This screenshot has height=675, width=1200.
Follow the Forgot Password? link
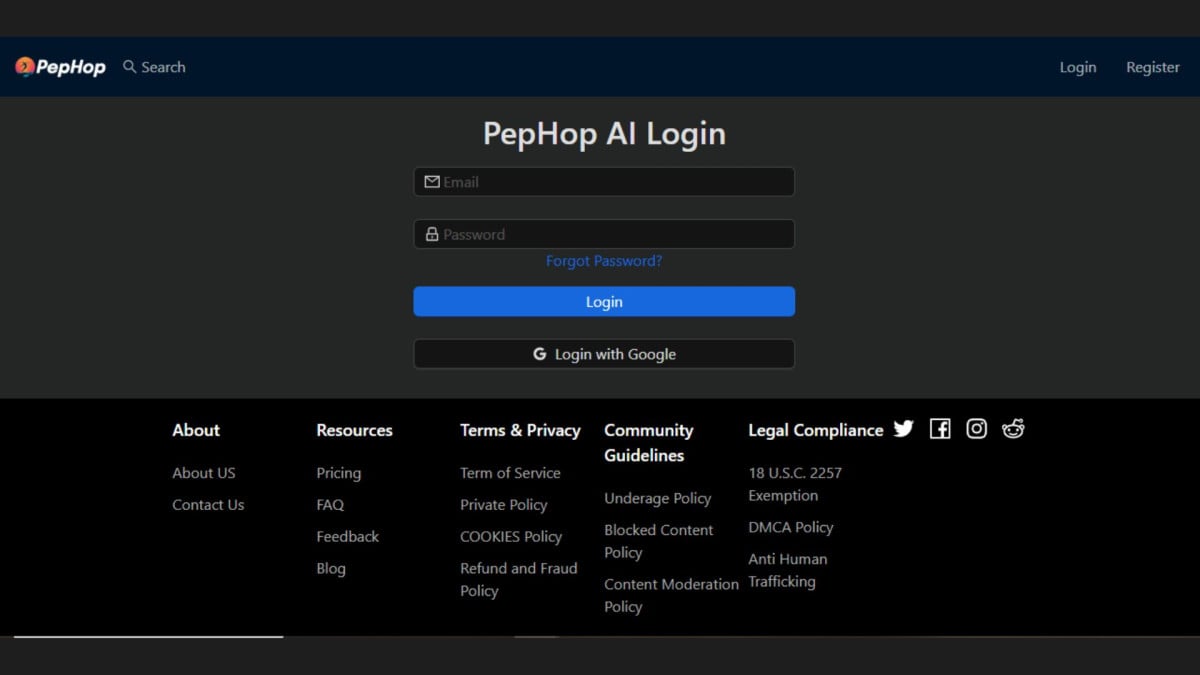click(604, 261)
